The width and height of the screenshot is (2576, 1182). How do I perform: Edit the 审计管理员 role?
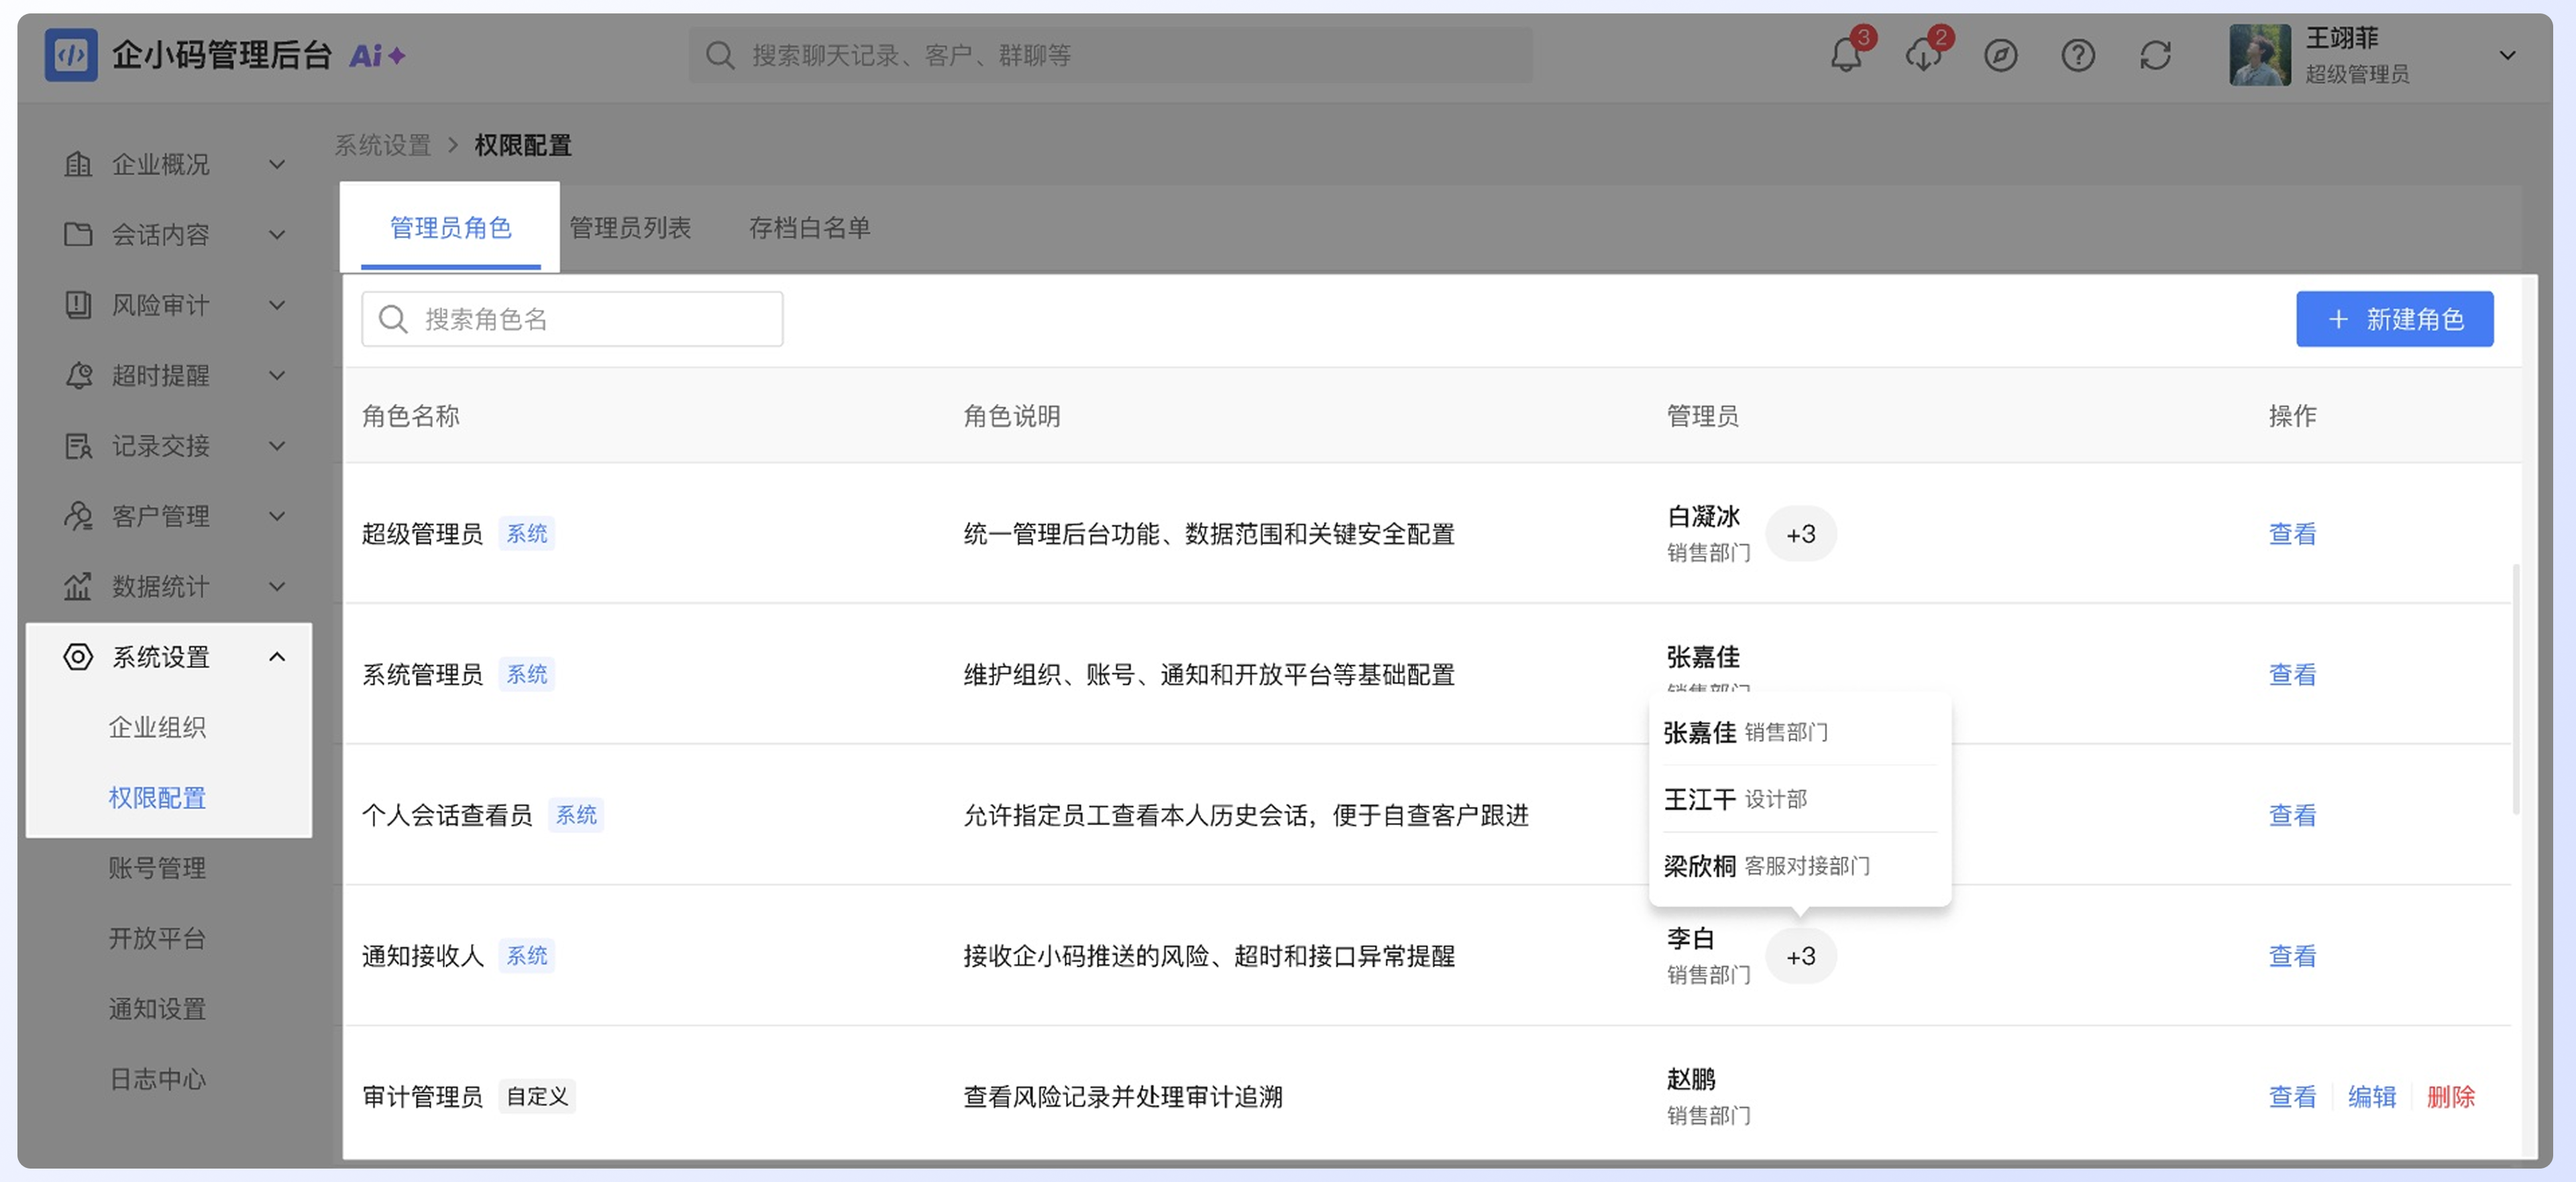point(2371,1097)
